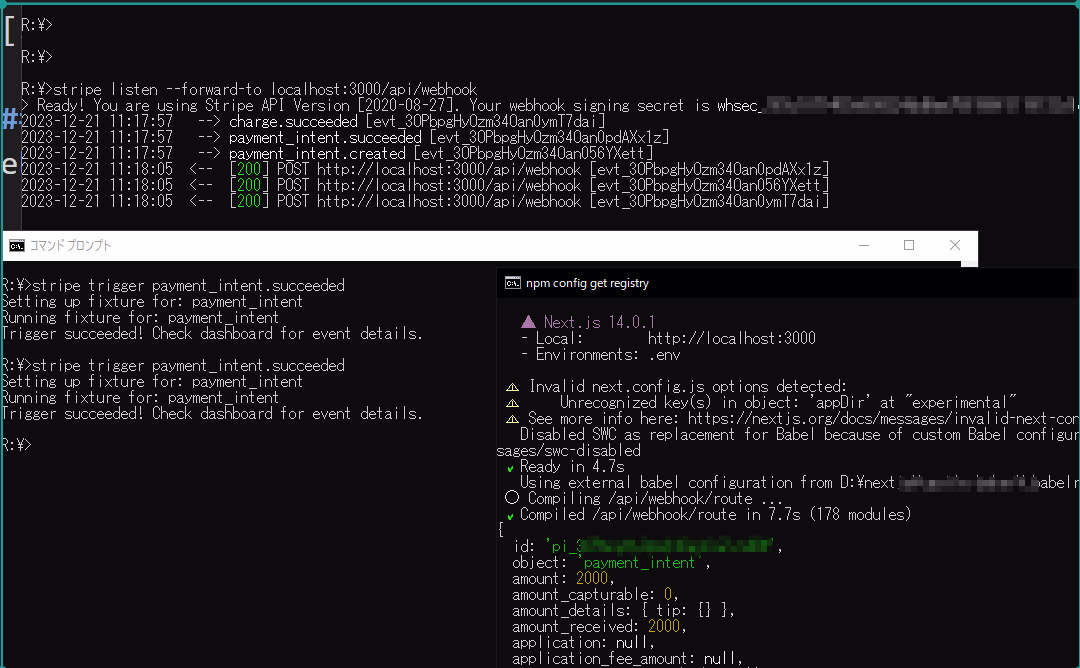
Task: Click the npm config get registry title text
Action: [588, 283]
